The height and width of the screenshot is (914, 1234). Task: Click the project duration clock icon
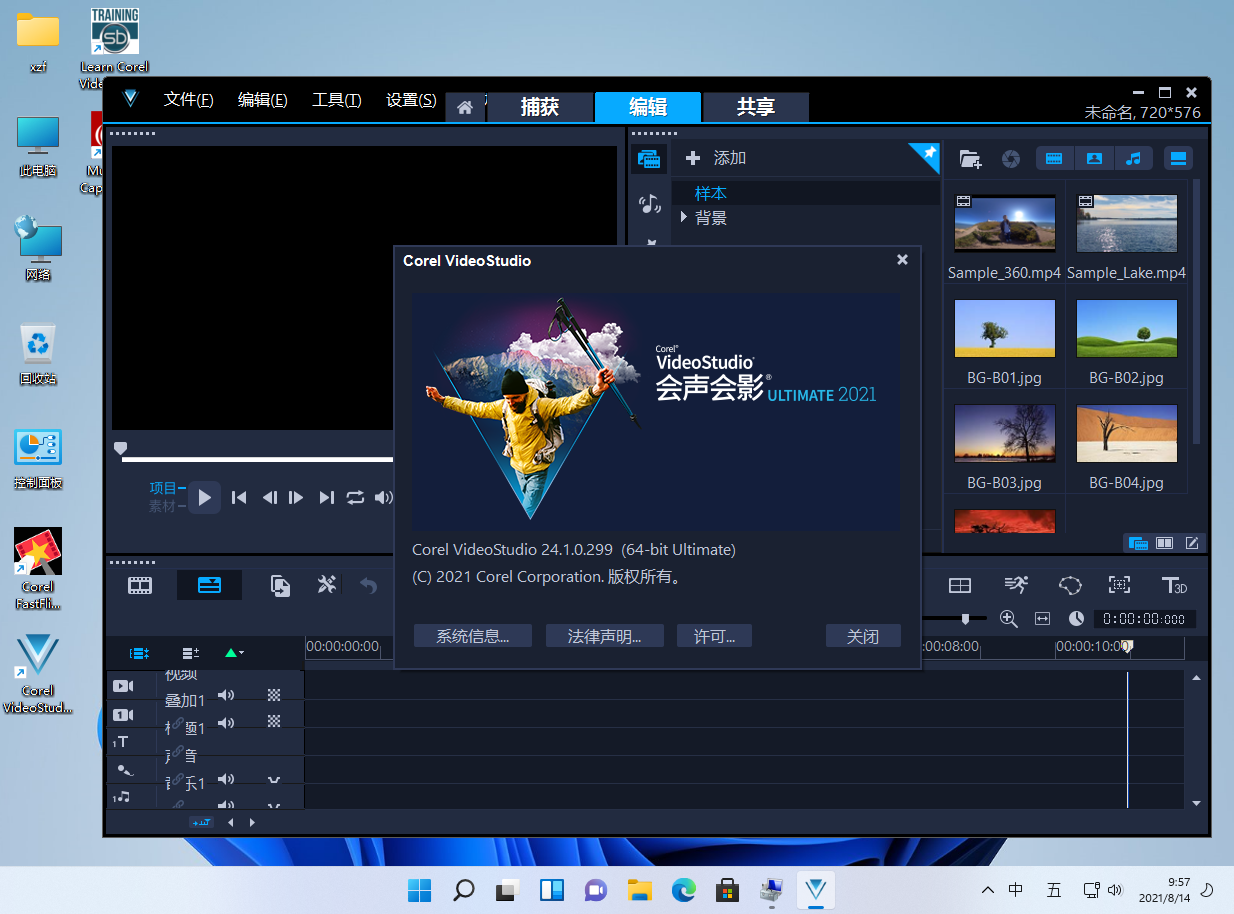click(x=1076, y=619)
